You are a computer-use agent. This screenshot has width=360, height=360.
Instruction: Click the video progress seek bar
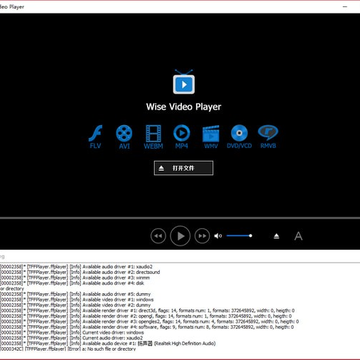tap(180, 218)
